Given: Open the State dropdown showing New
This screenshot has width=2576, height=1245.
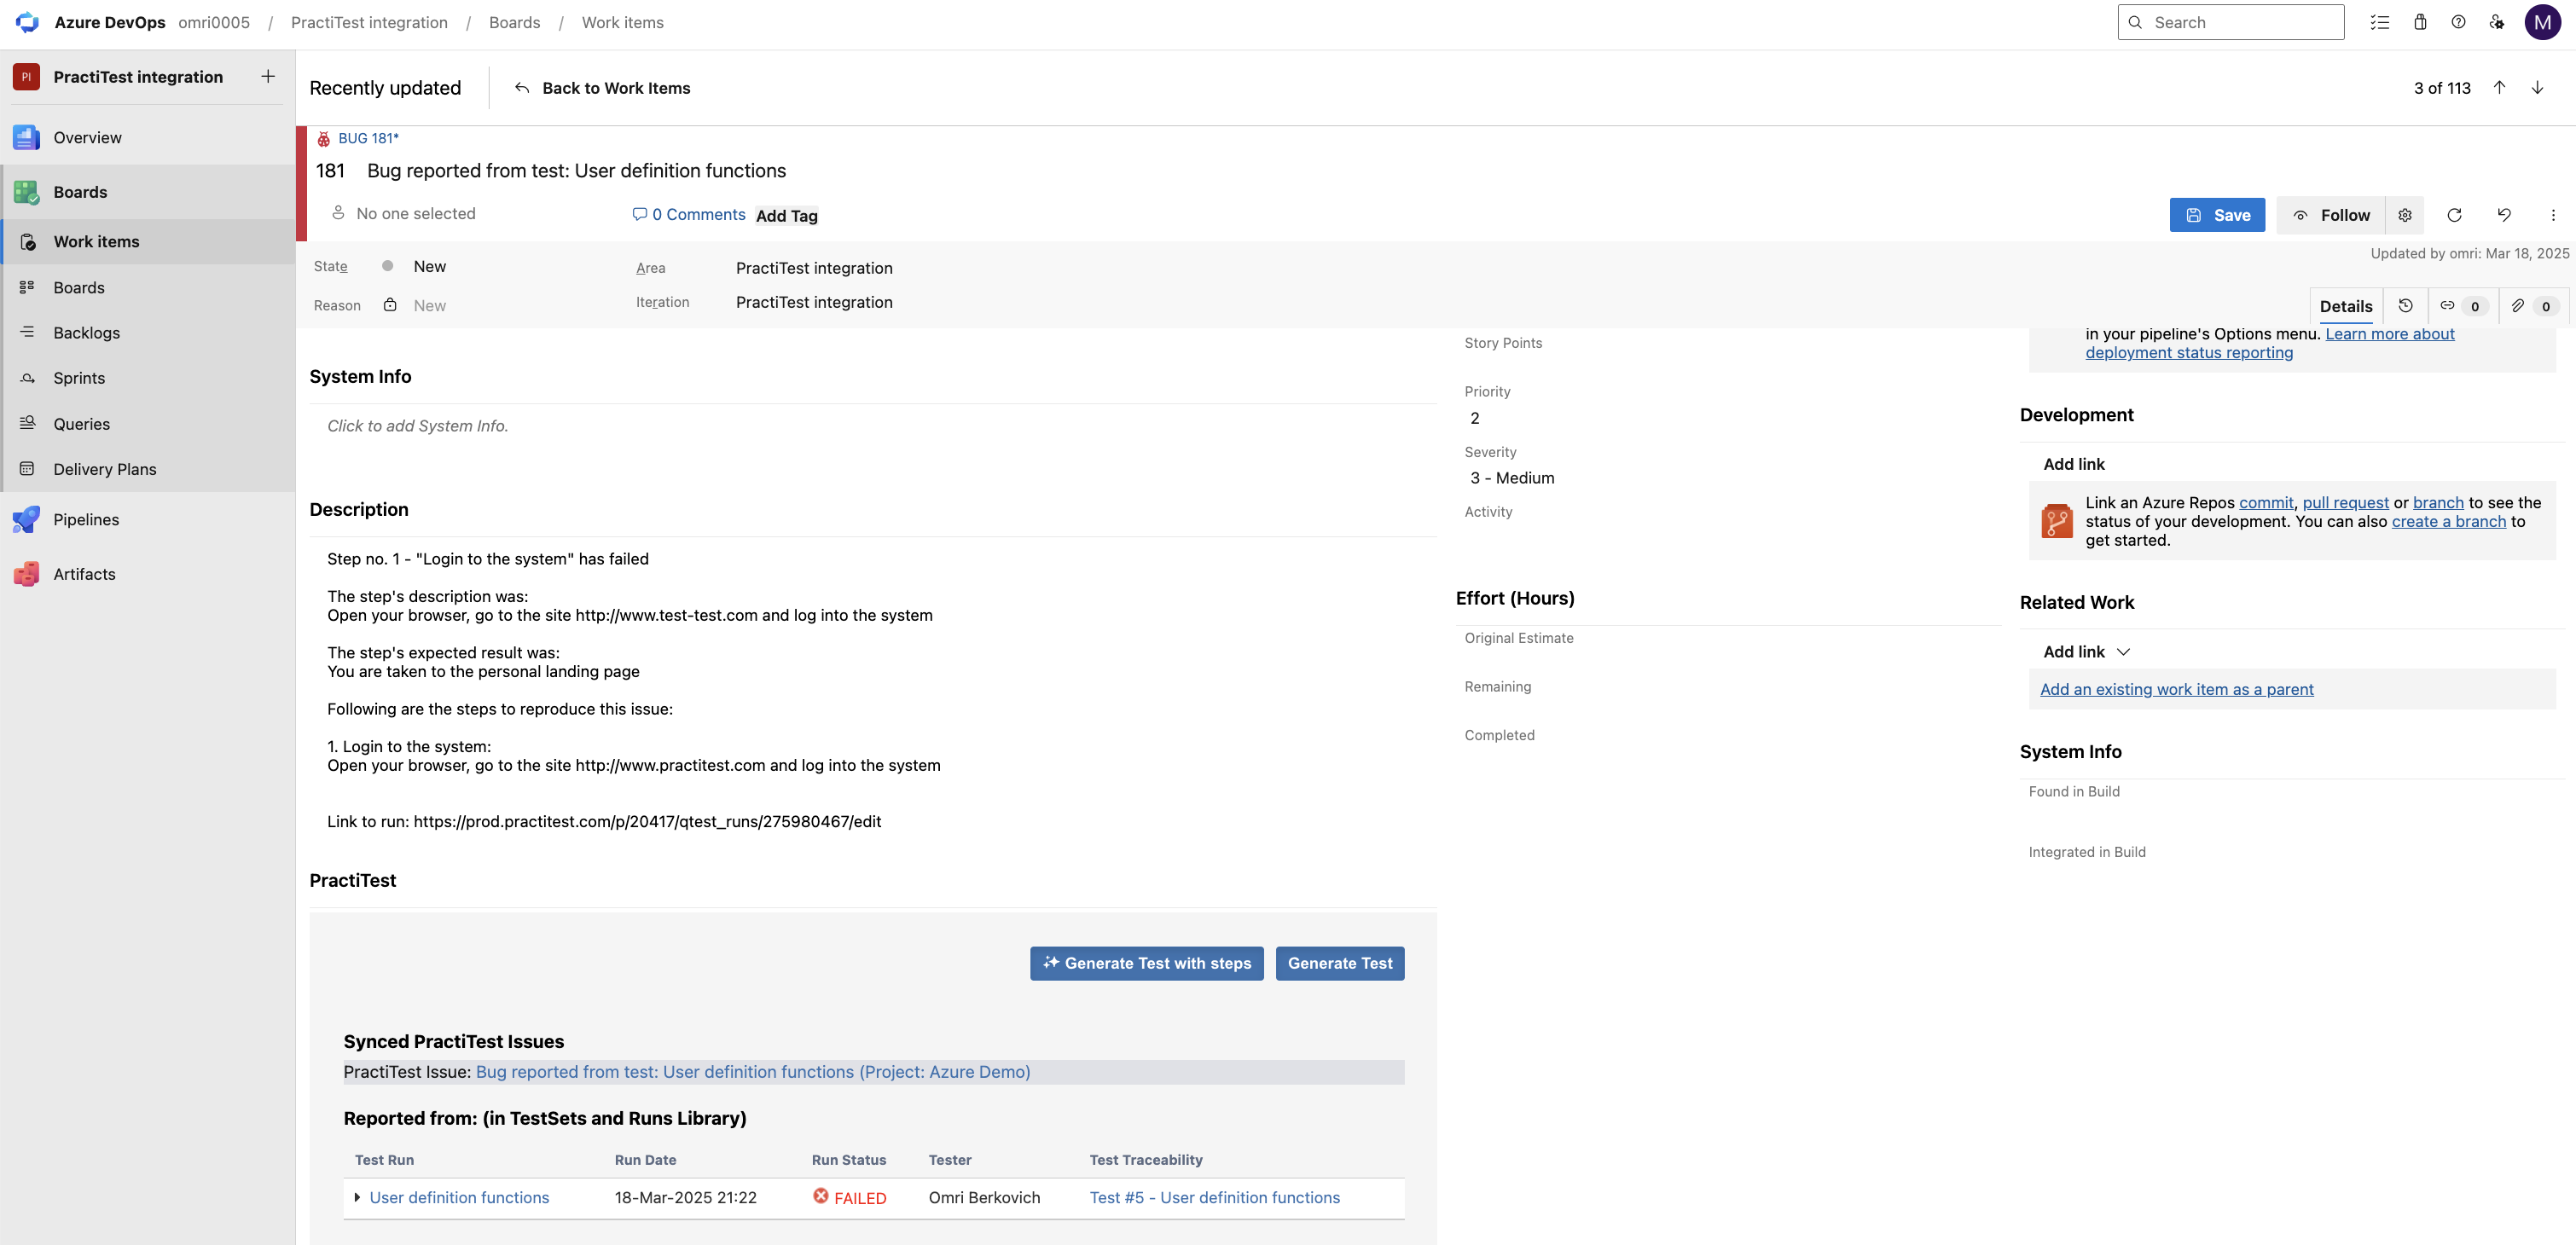Looking at the screenshot, I should point(430,266).
